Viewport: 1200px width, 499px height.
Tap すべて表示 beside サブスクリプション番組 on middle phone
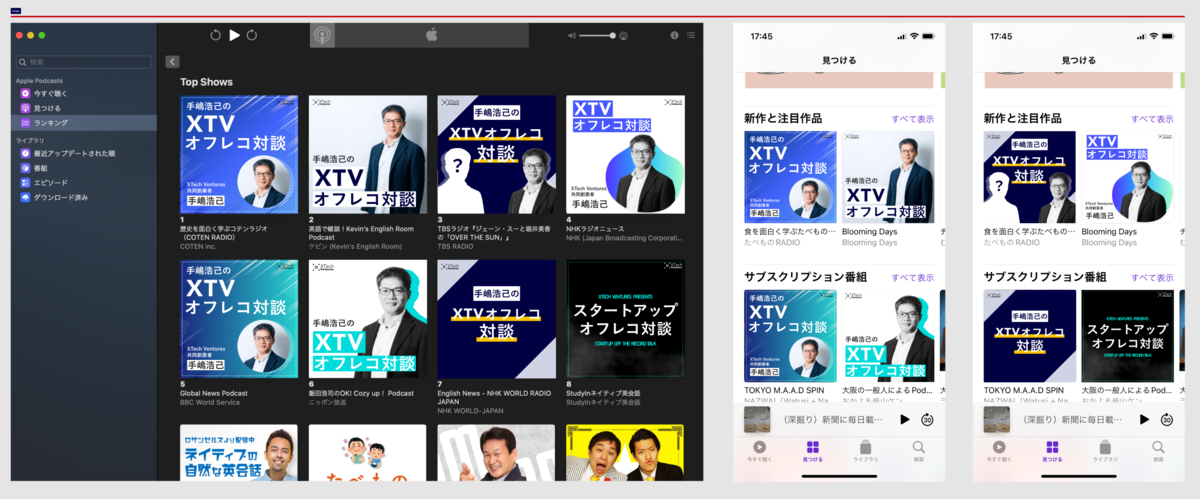click(913, 277)
